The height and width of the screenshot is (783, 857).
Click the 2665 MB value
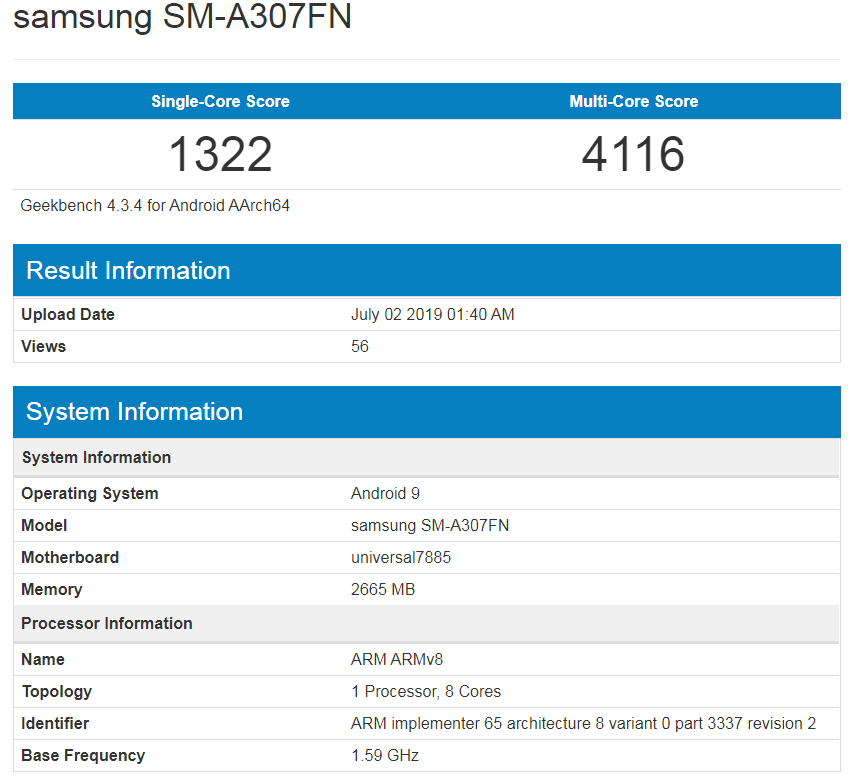[x=383, y=590]
